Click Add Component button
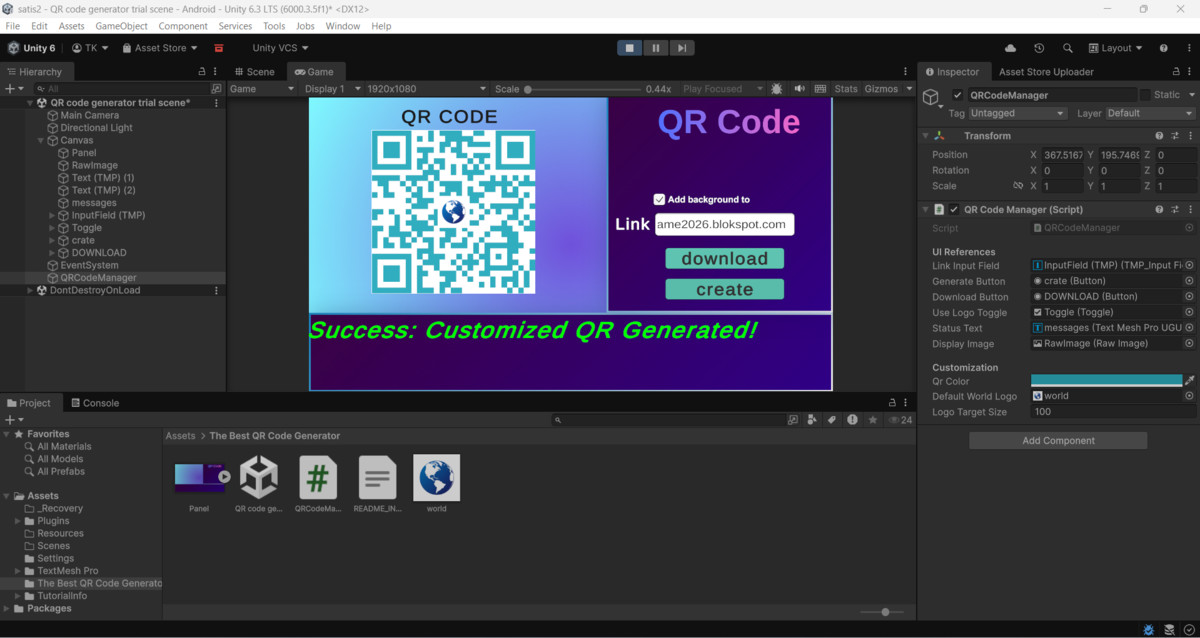Screen dimensions: 1200x638 (x=1058, y=440)
